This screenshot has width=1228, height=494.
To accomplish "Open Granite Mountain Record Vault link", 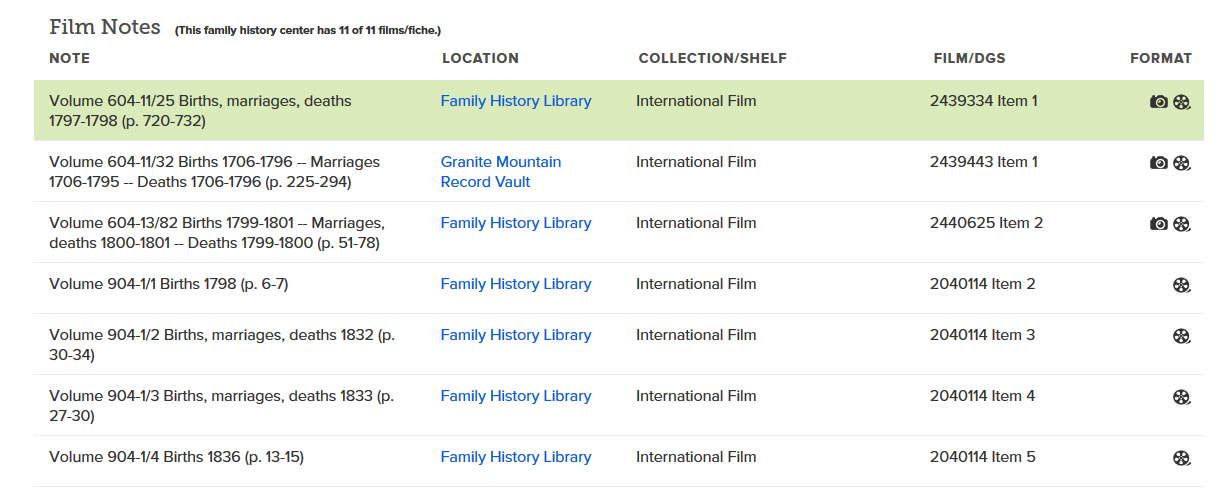I will pyautogui.click(x=500, y=172).
